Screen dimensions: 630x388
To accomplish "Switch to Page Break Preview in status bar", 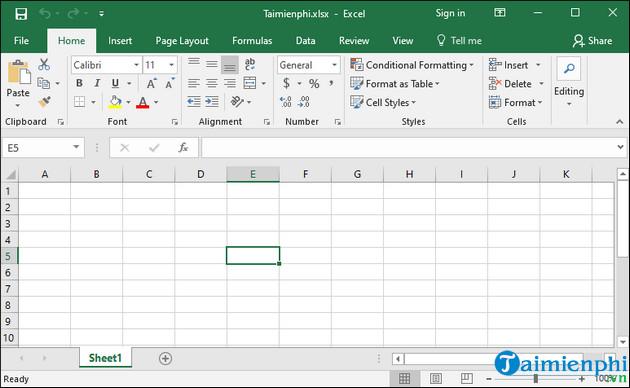I will [466, 378].
